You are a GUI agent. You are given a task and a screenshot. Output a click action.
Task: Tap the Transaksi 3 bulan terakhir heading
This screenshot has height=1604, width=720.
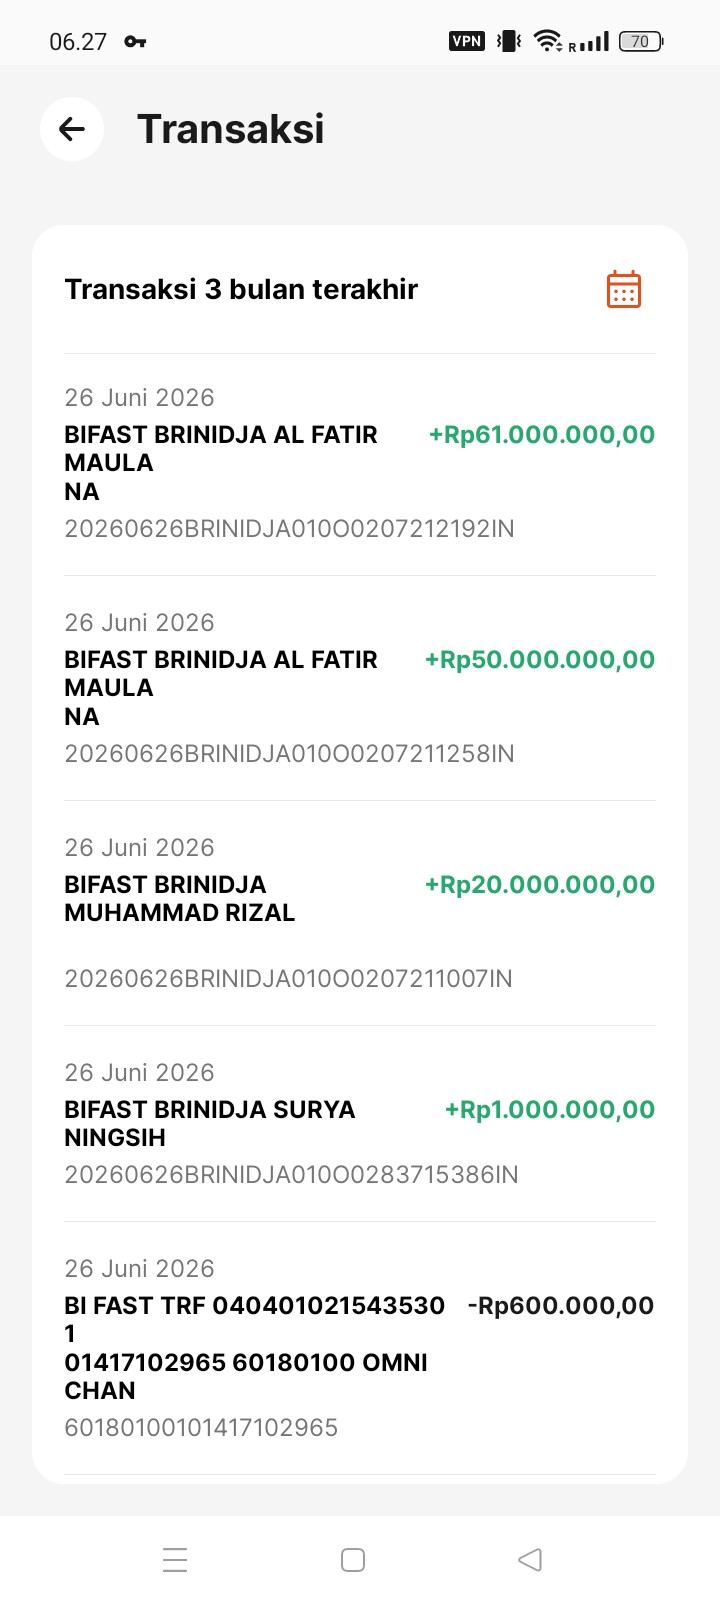click(241, 289)
